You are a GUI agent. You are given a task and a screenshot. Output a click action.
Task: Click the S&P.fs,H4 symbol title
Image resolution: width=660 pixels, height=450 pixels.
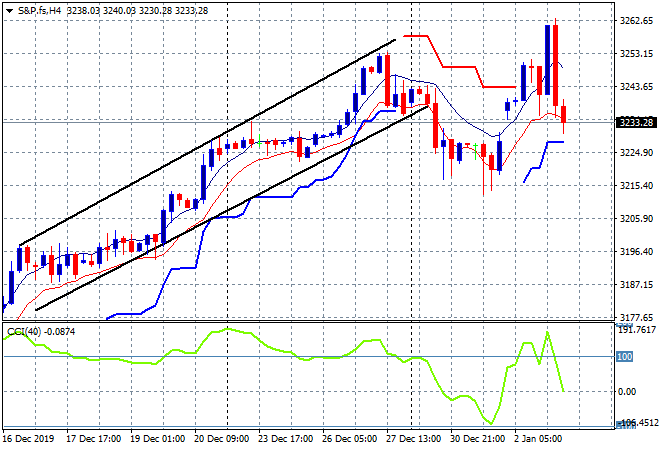pyautogui.click(x=40, y=11)
